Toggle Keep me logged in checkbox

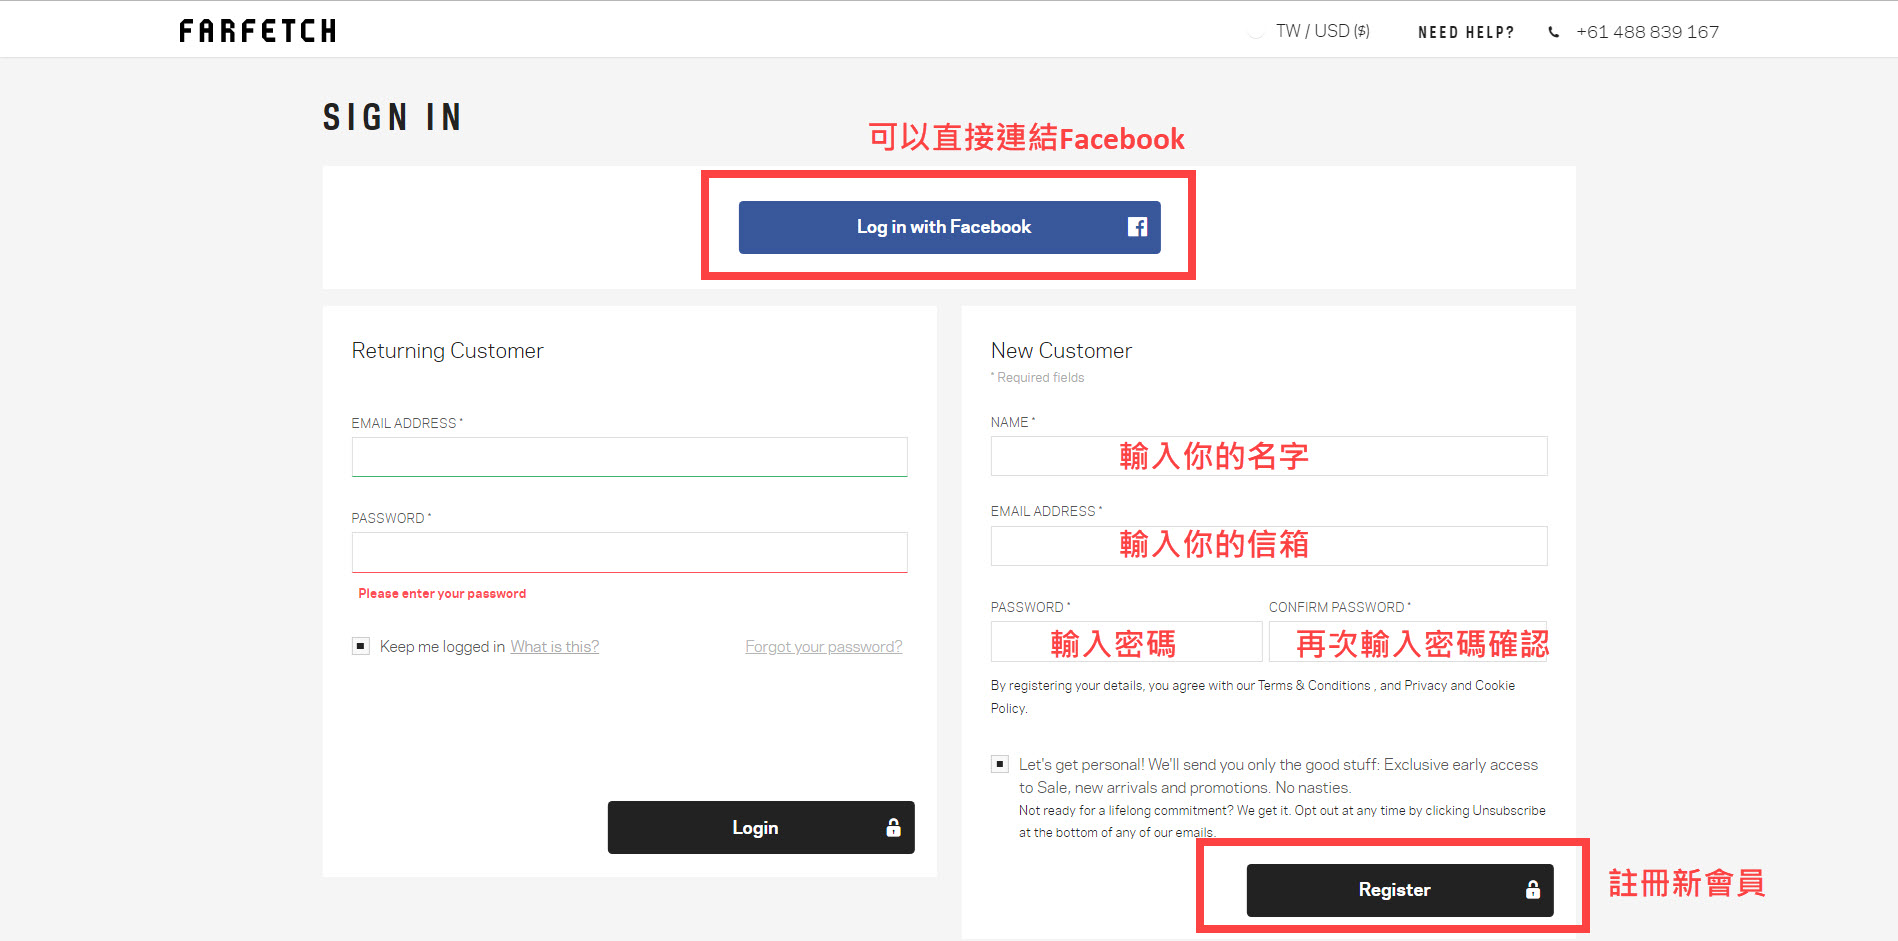pyautogui.click(x=361, y=646)
